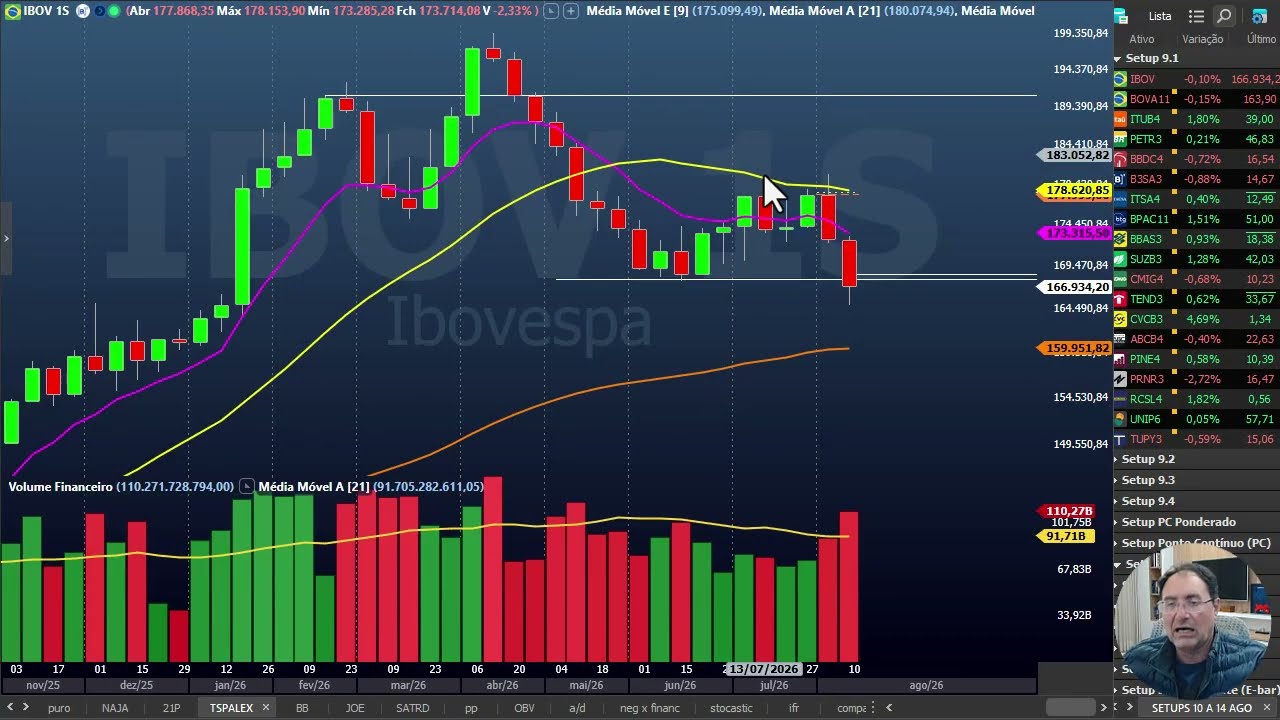Select the UNIP6 row in the watchlist
The width and height of the screenshot is (1280, 720).
coord(1196,419)
